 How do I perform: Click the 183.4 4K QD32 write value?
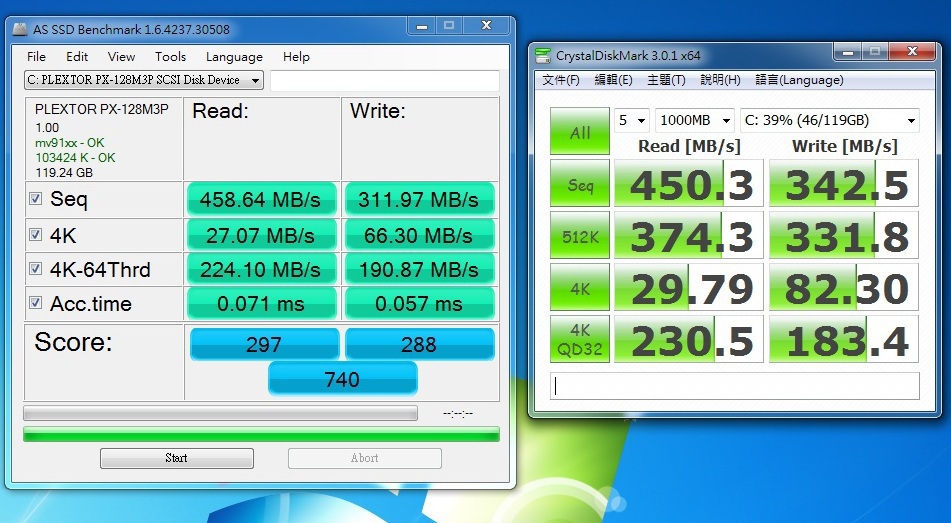(844, 339)
